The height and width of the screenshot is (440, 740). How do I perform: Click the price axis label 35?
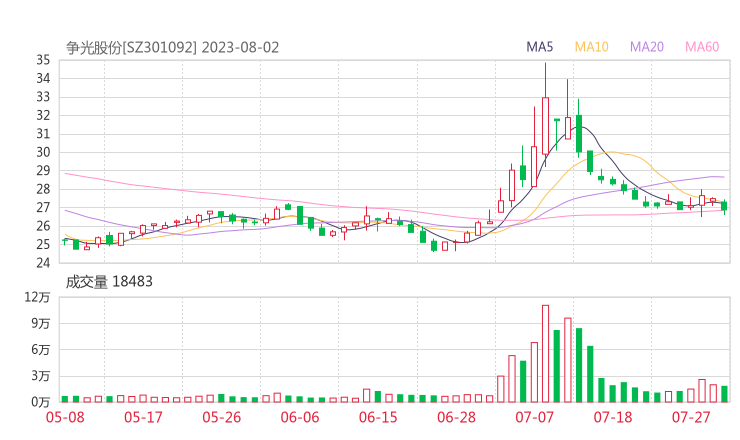pyautogui.click(x=43, y=60)
